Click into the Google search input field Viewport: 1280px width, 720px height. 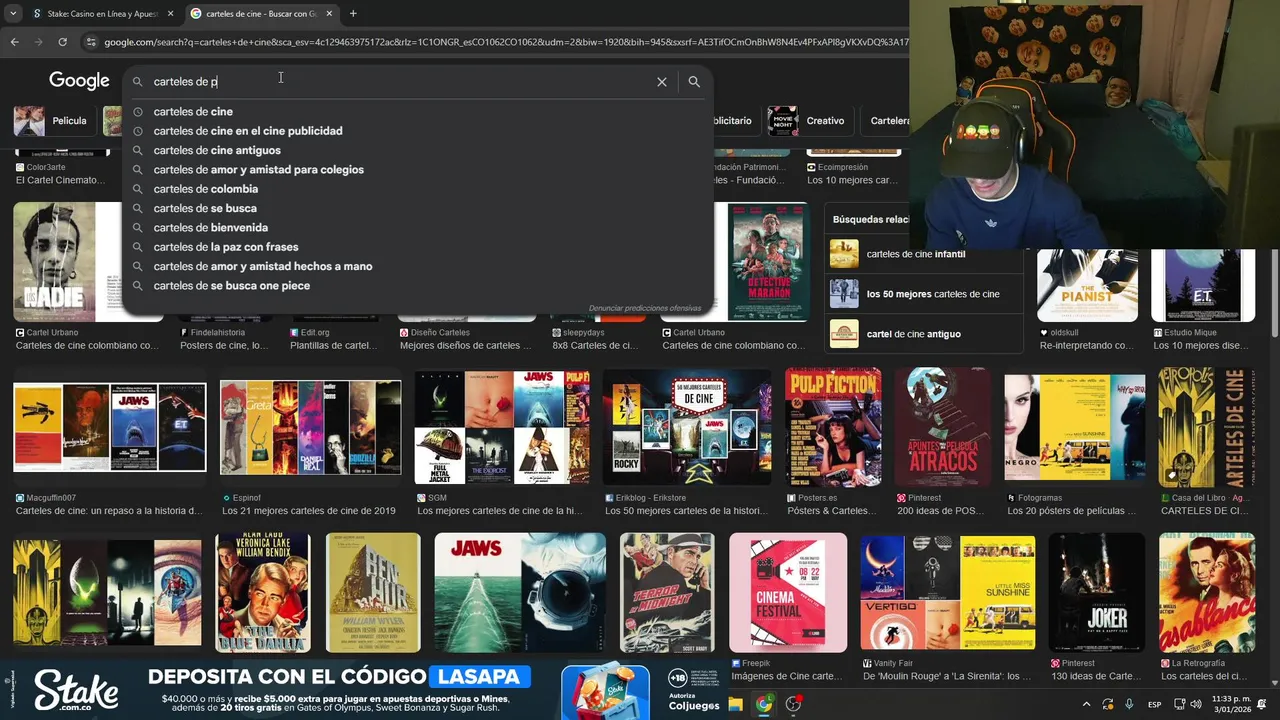click(400, 82)
